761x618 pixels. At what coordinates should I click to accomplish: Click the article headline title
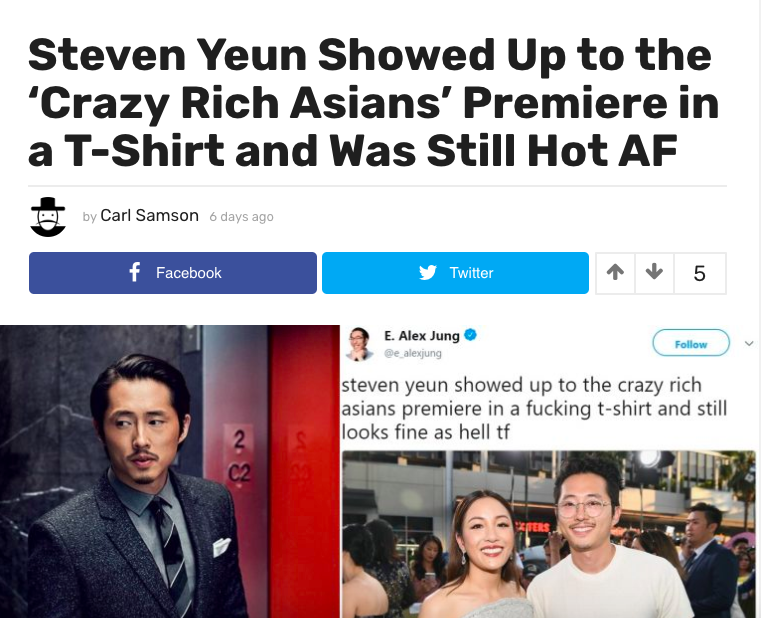pyautogui.click(x=373, y=102)
